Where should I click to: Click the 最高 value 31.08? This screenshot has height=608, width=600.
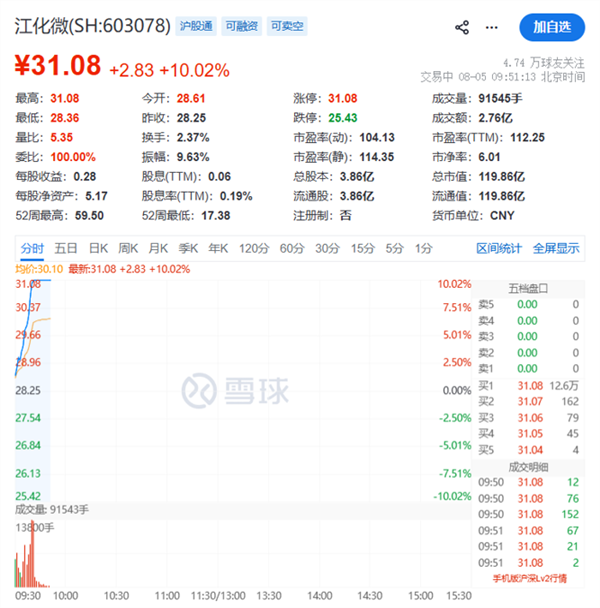(x=64, y=98)
